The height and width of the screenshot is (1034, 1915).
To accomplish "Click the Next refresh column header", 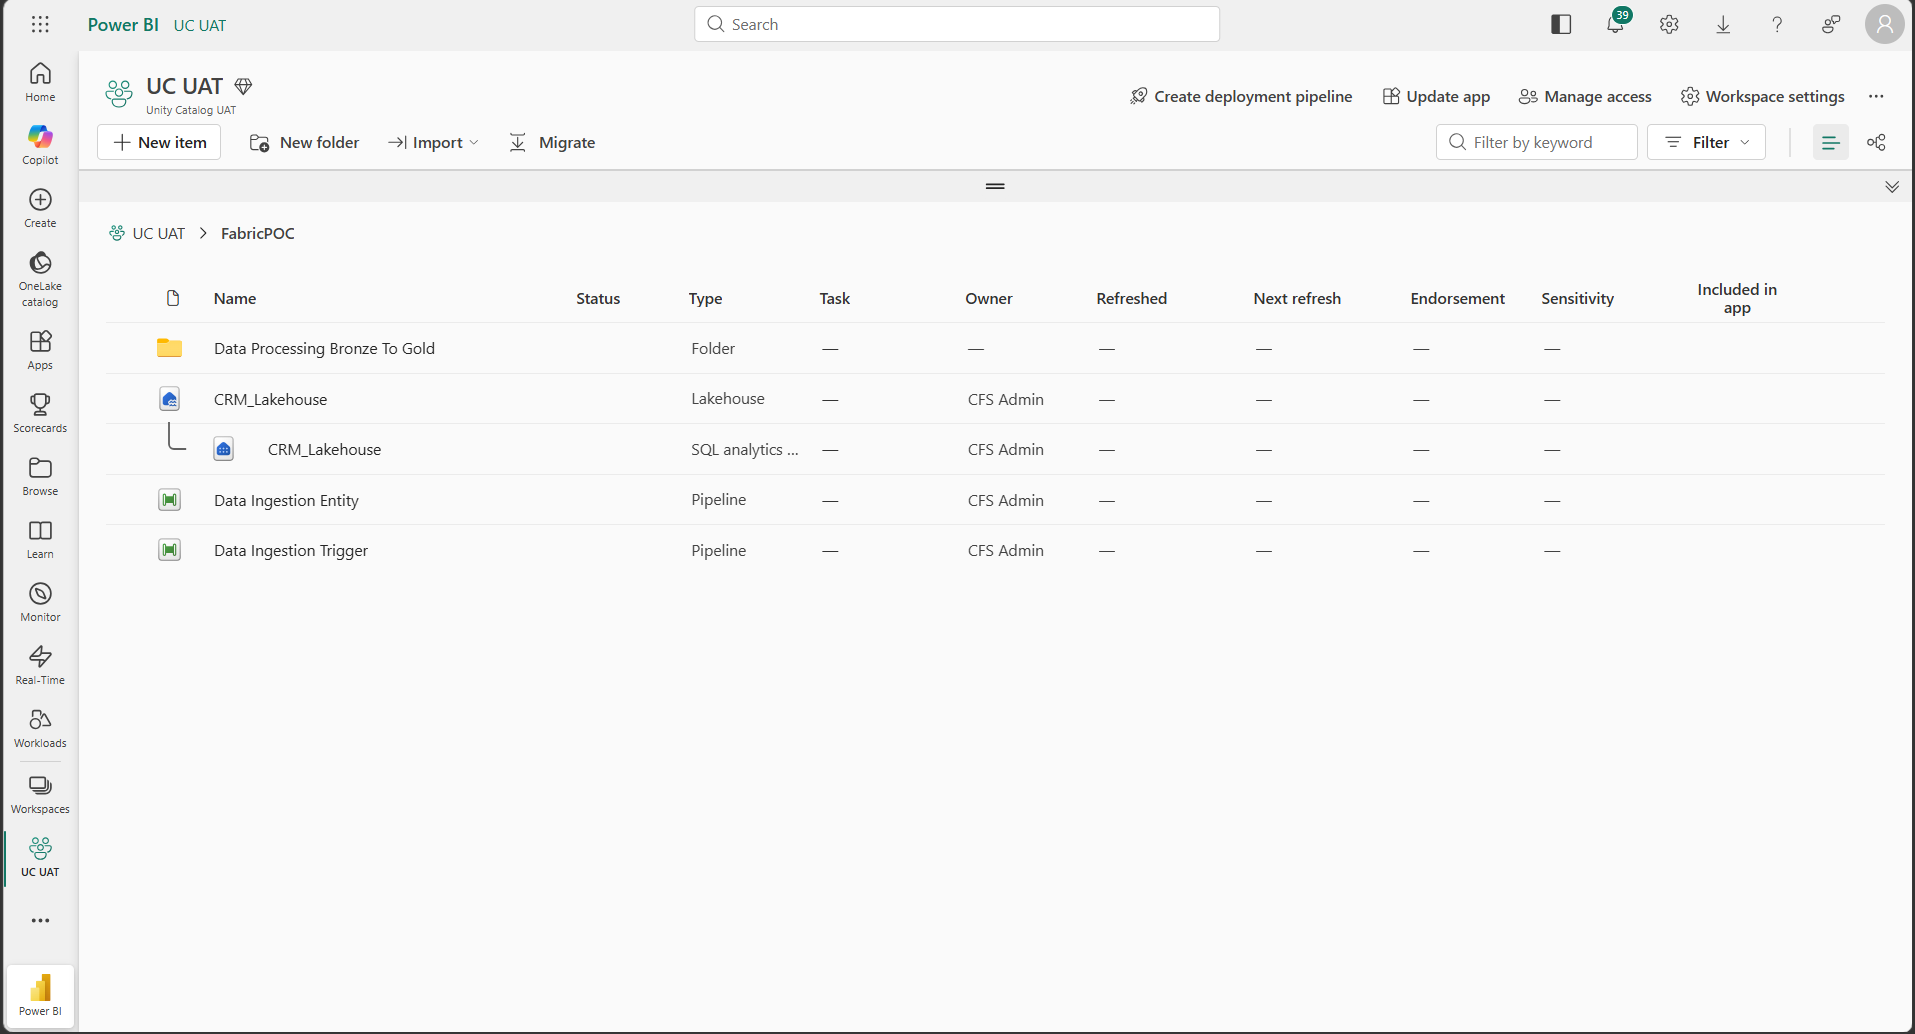I will point(1297,298).
